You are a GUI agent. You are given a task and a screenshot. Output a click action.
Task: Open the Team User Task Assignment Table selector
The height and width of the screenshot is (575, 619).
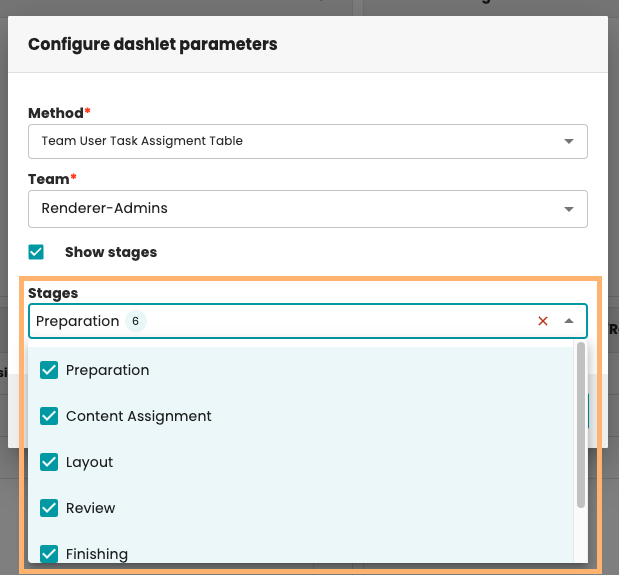tap(300, 141)
